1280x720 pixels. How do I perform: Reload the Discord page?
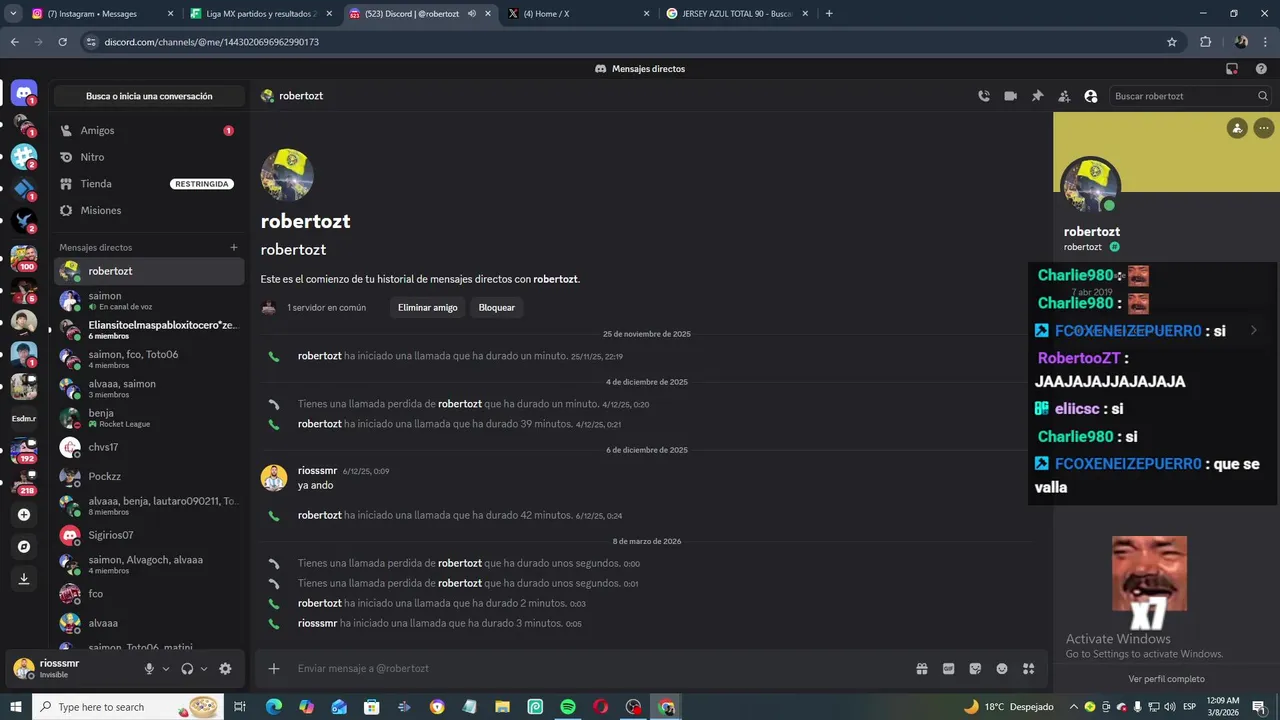[x=62, y=42]
